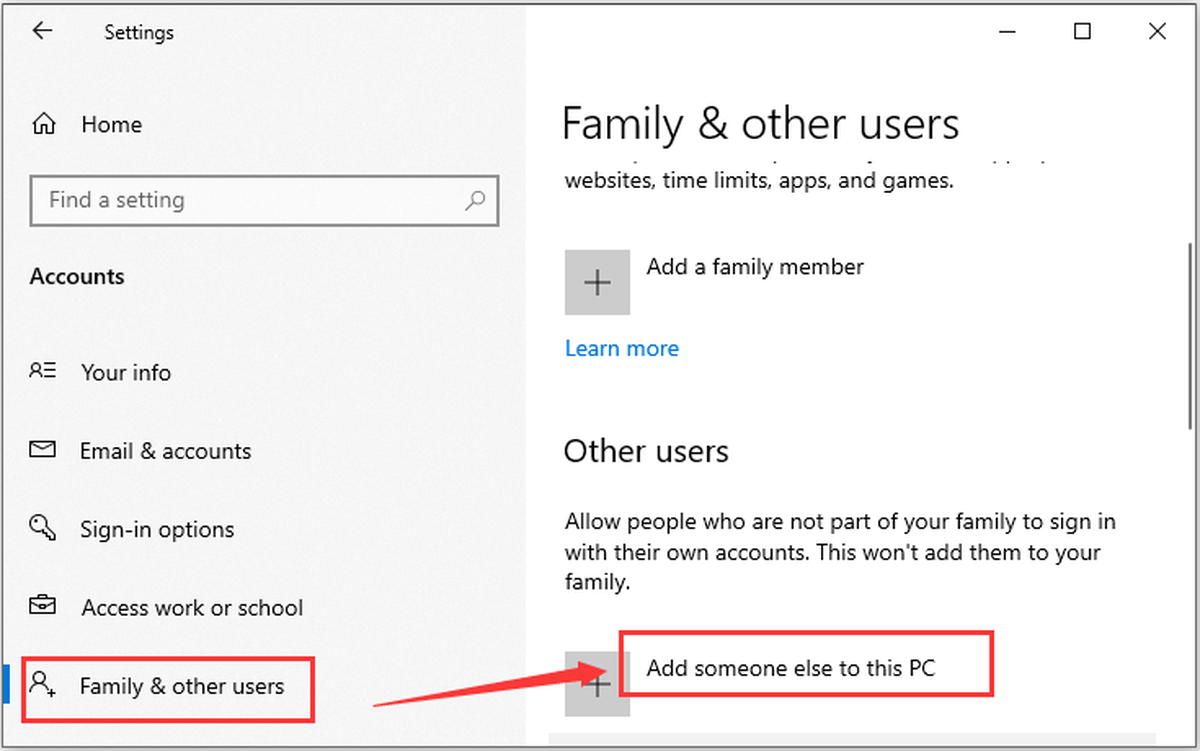This screenshot has width=1200, height=751.
Task: Select Access work or school
Action: click(x=192, y=607)
